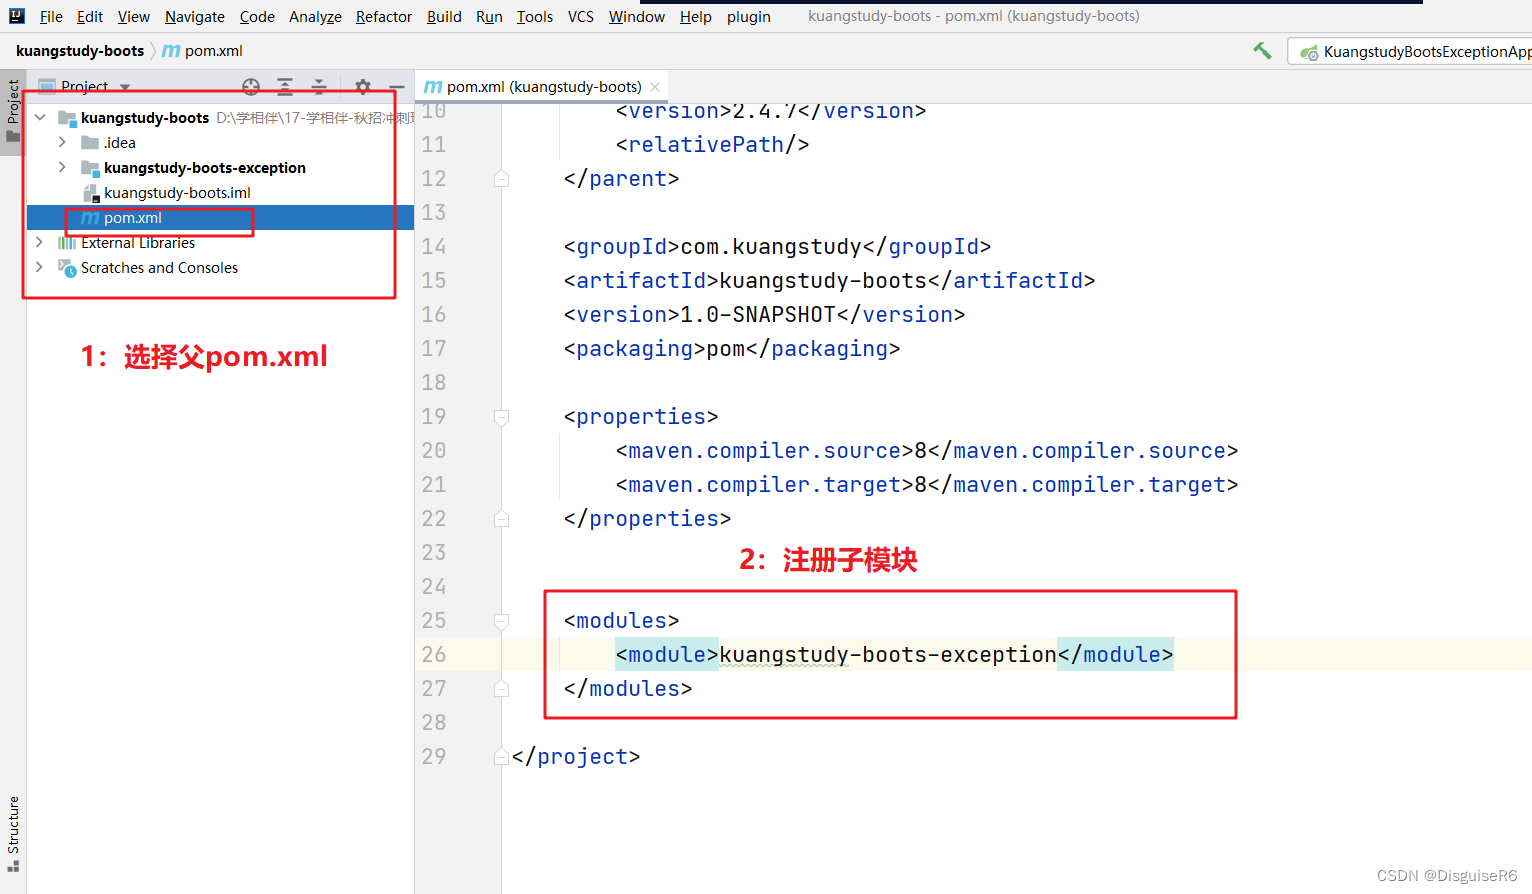
Task: Click the relativePath tag on line 11
Action: click(712, 145)
